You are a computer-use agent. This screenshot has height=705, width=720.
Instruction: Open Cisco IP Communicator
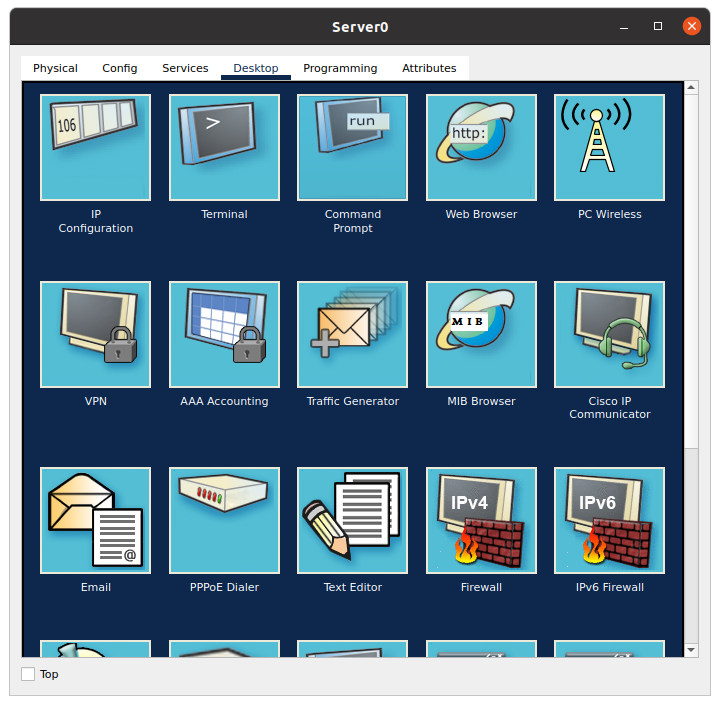609,334
